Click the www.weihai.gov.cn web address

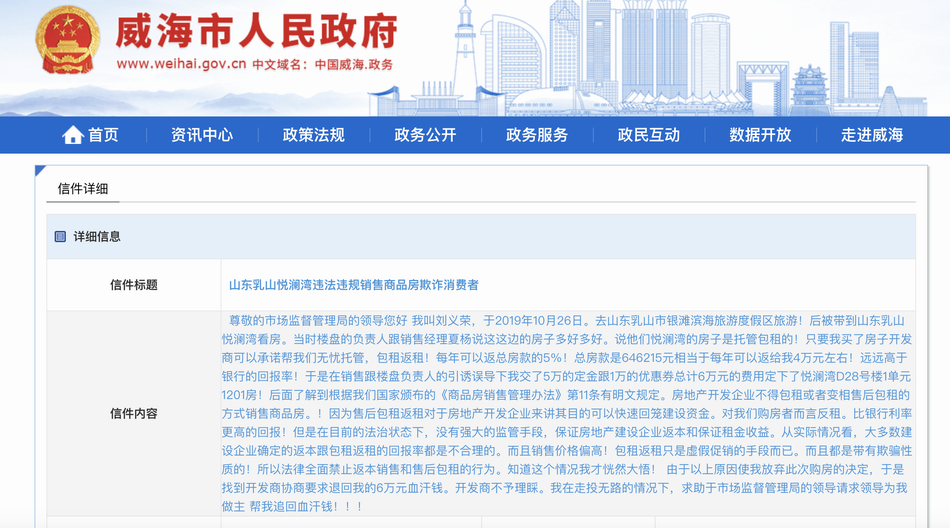tap(181, 64)
